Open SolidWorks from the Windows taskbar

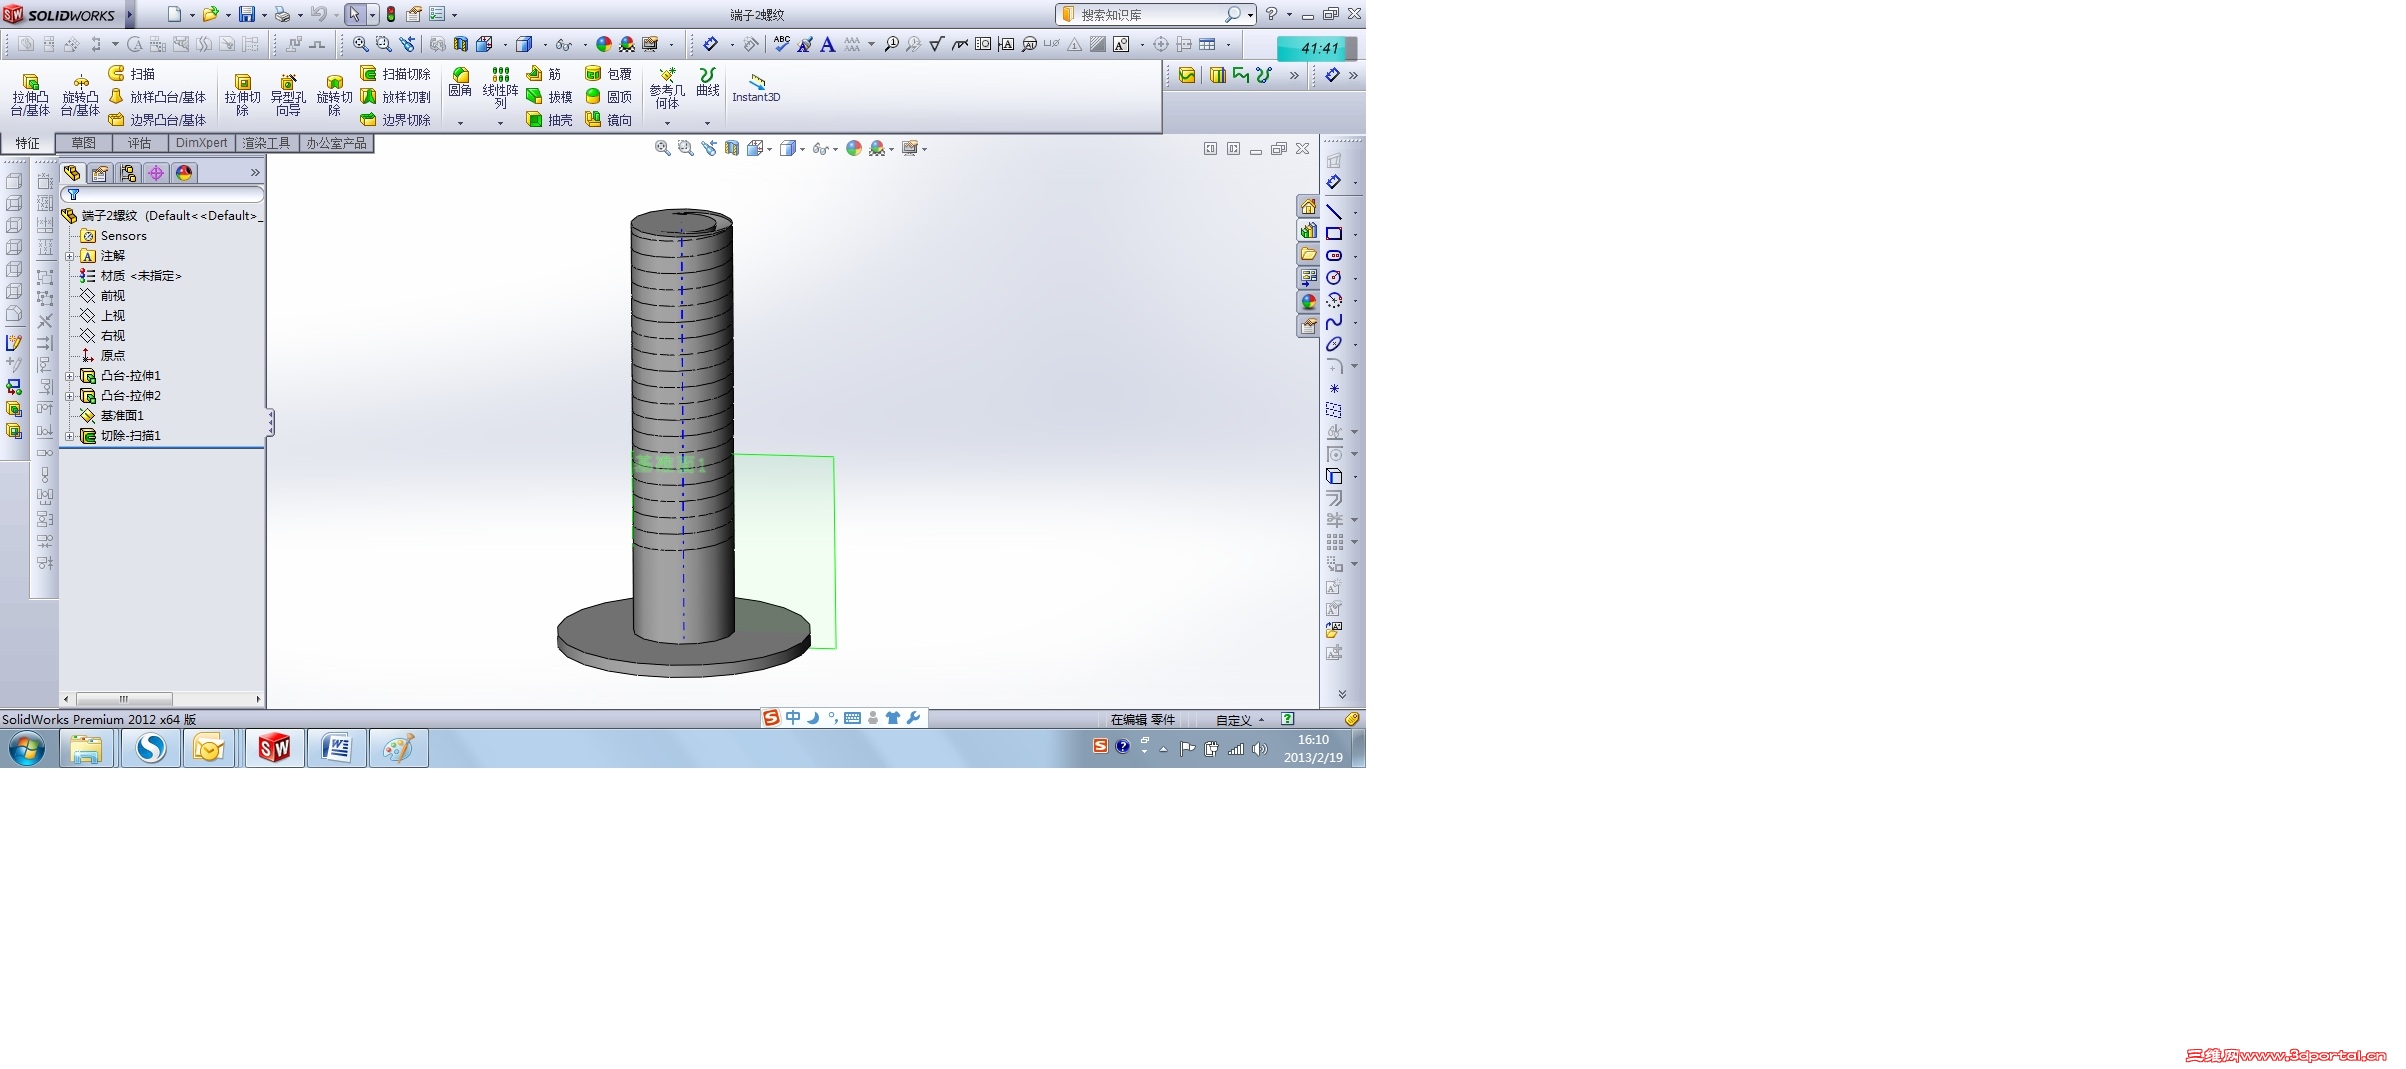coord(274,748)
